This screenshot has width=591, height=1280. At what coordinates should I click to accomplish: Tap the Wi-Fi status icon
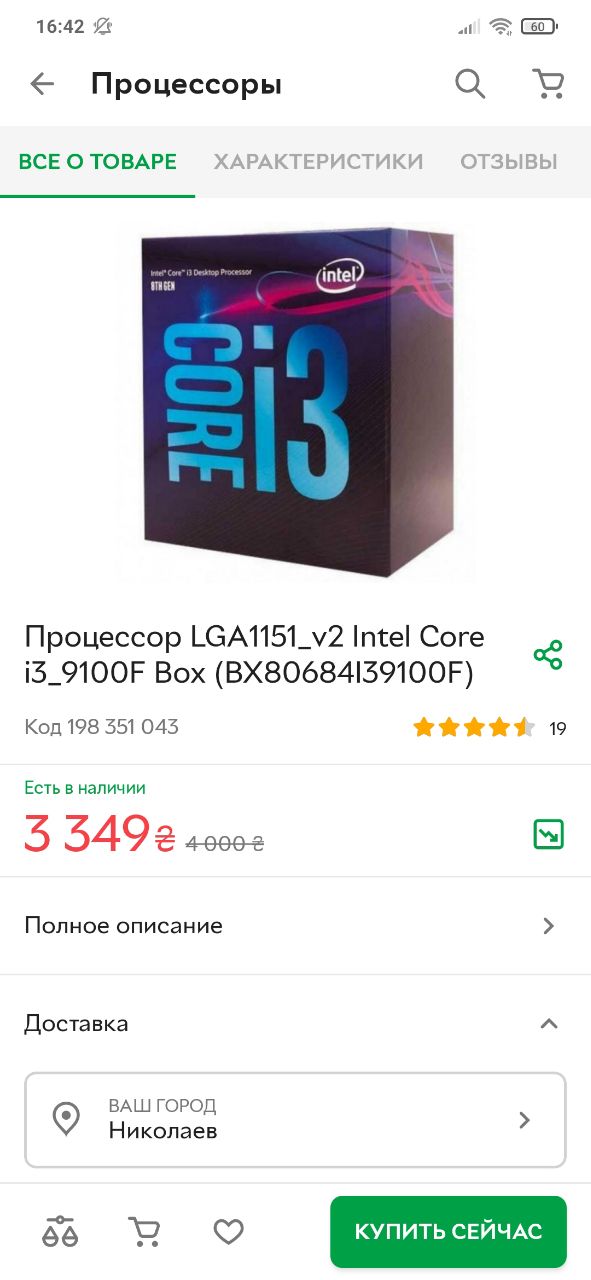(x=500, y=27)
